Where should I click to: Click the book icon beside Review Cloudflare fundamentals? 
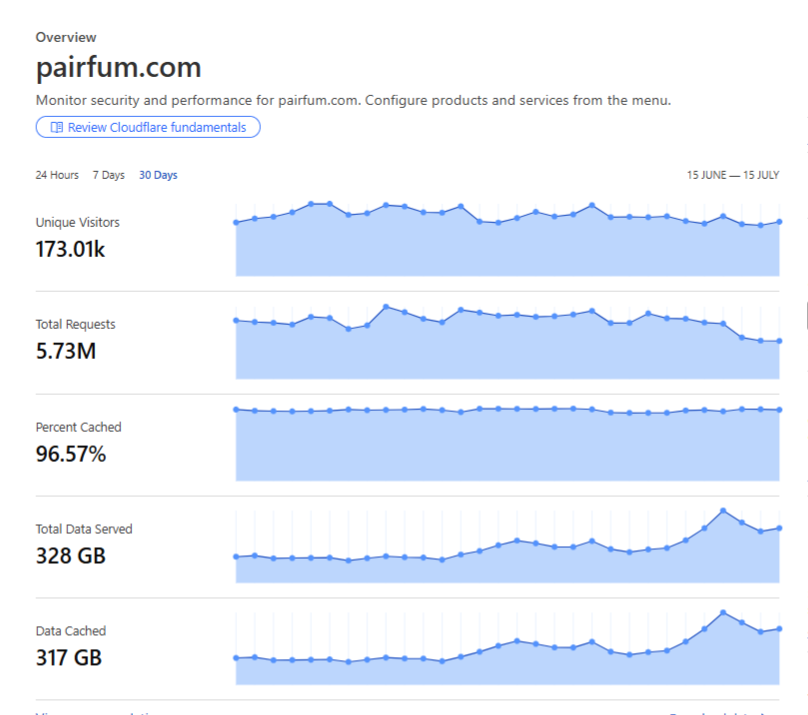coord(57,128)
